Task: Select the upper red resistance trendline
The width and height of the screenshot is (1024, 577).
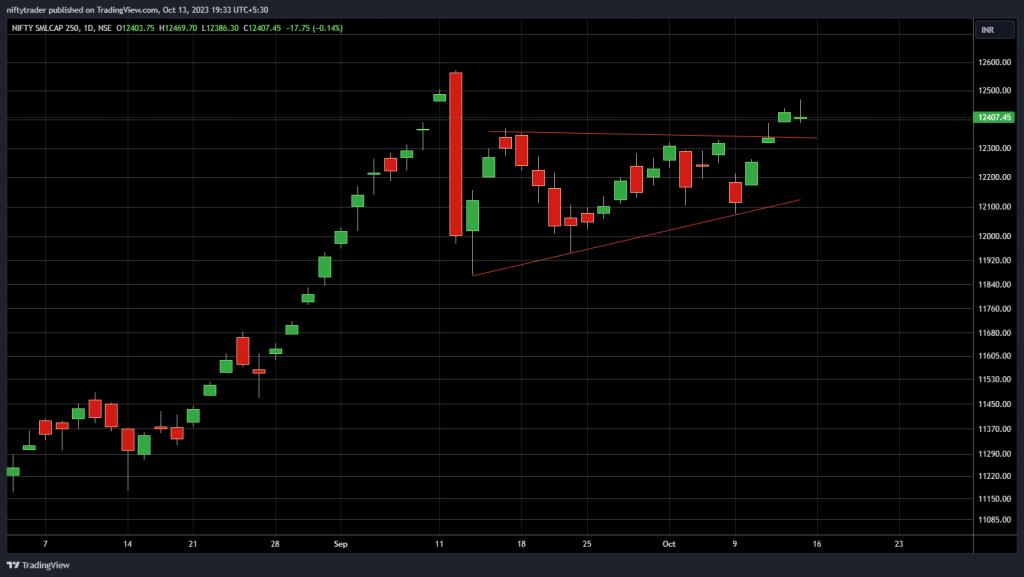Action: 652,134
